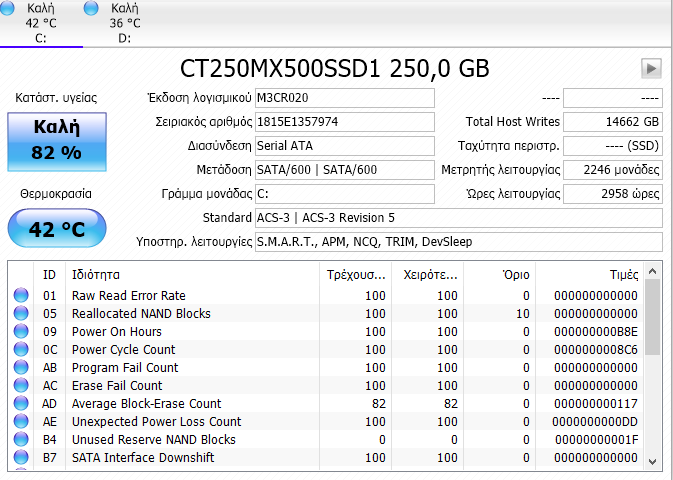Click status orb for Power On Hours
Screen dimensions: 673x480
(x=21, y=331)
